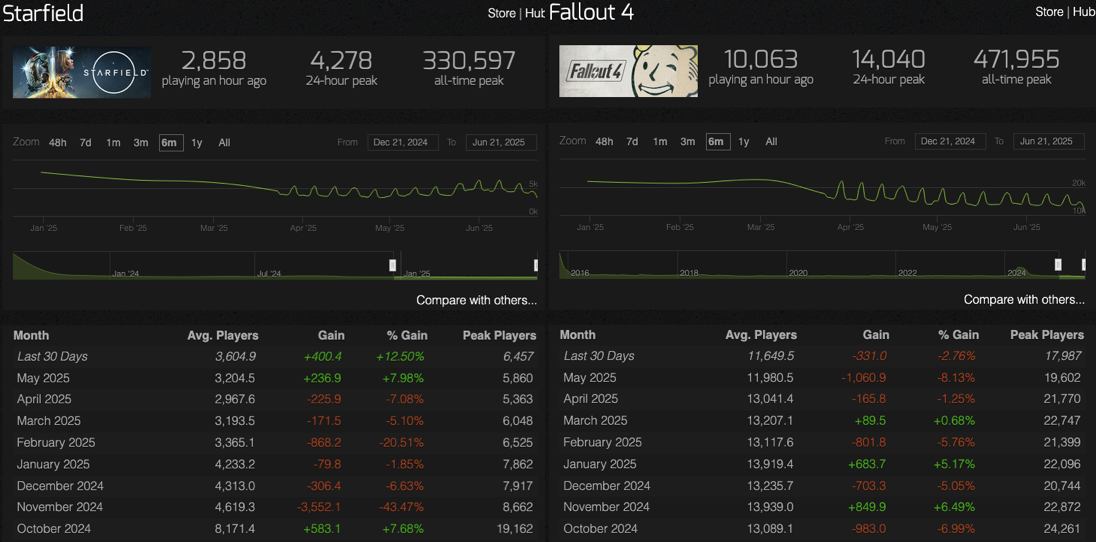
Task: Set Starfield chart zoom to 7d
Action: 85,143
